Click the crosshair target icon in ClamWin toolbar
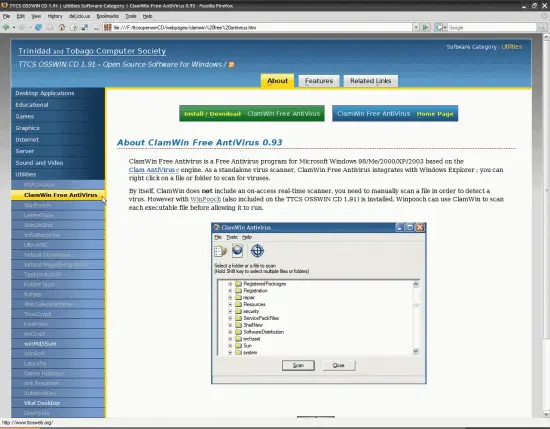 coord(257,251)
